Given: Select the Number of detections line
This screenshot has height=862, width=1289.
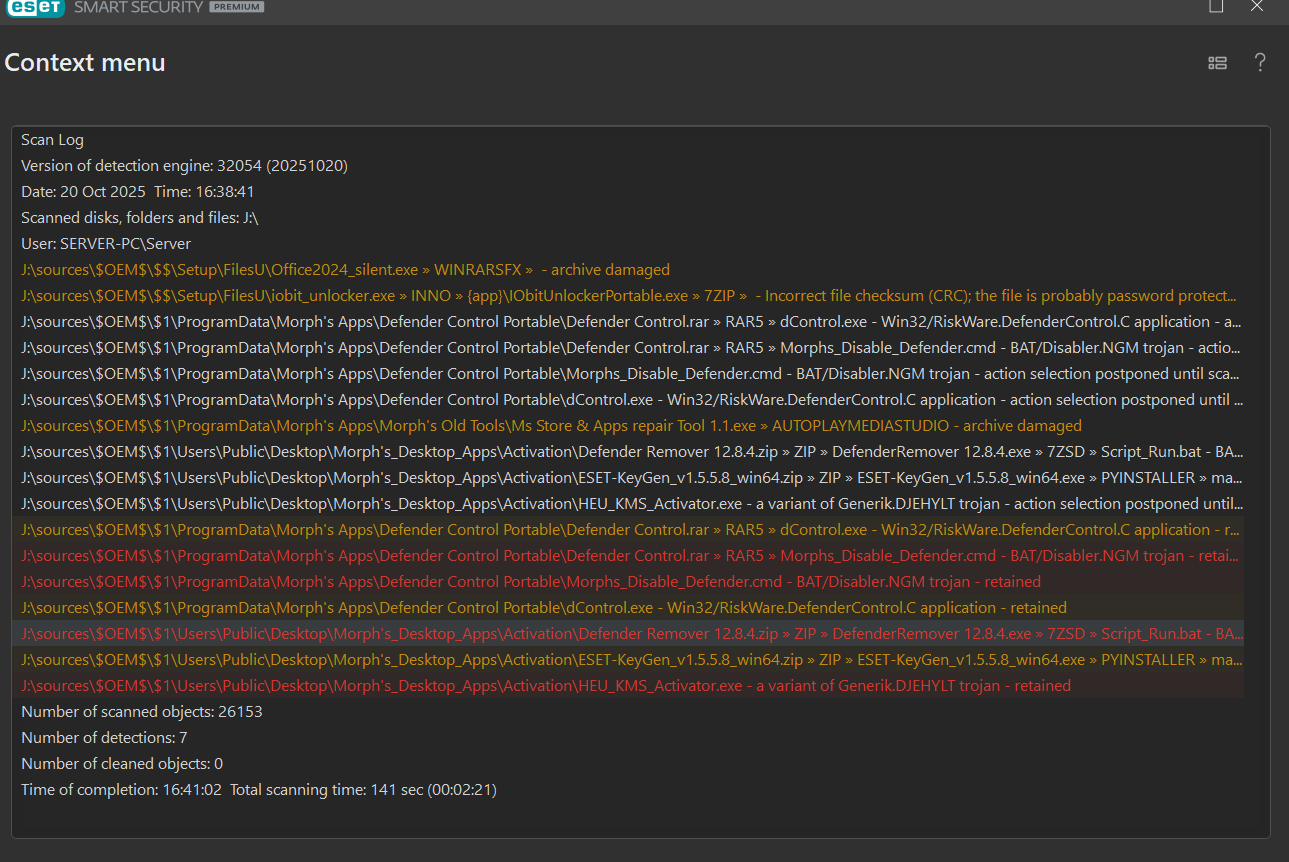Looking at the screenshot, I should click(x=104, y=738).
